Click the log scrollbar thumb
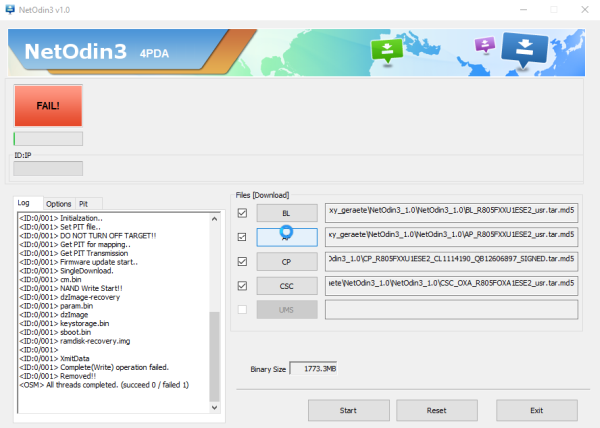 point(214,356)
